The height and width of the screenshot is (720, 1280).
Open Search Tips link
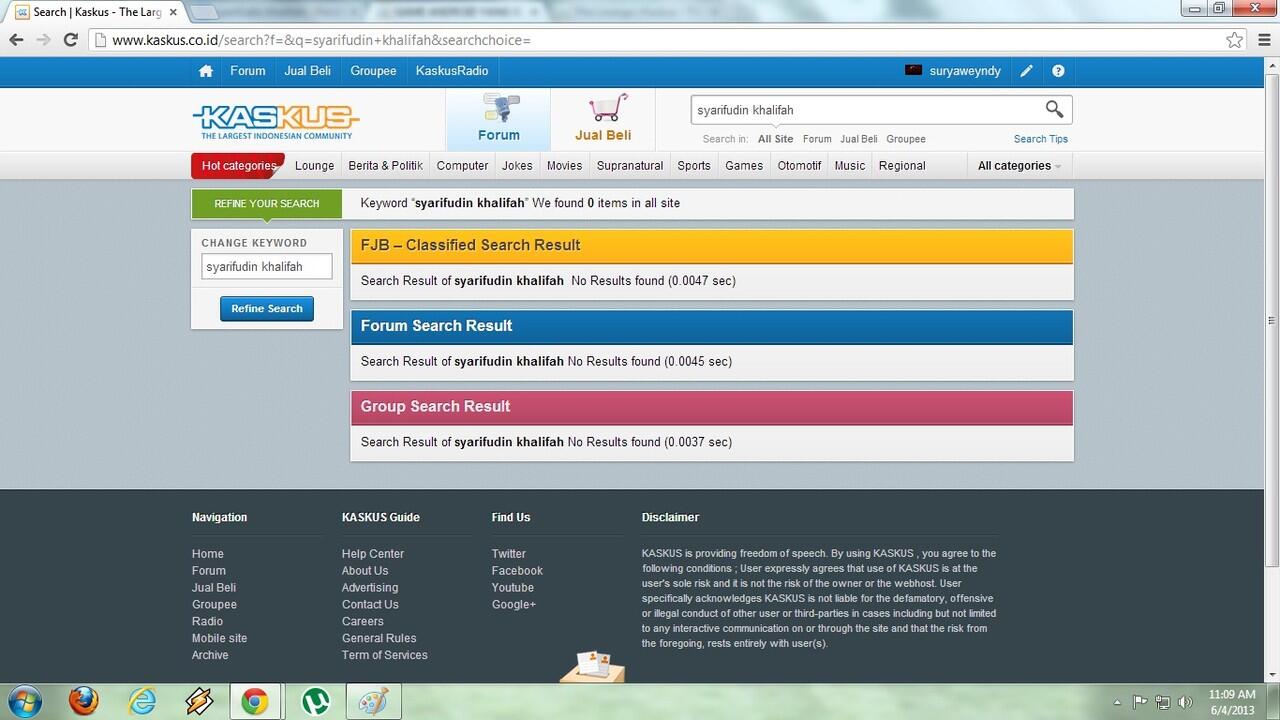tap(1041, 139)
